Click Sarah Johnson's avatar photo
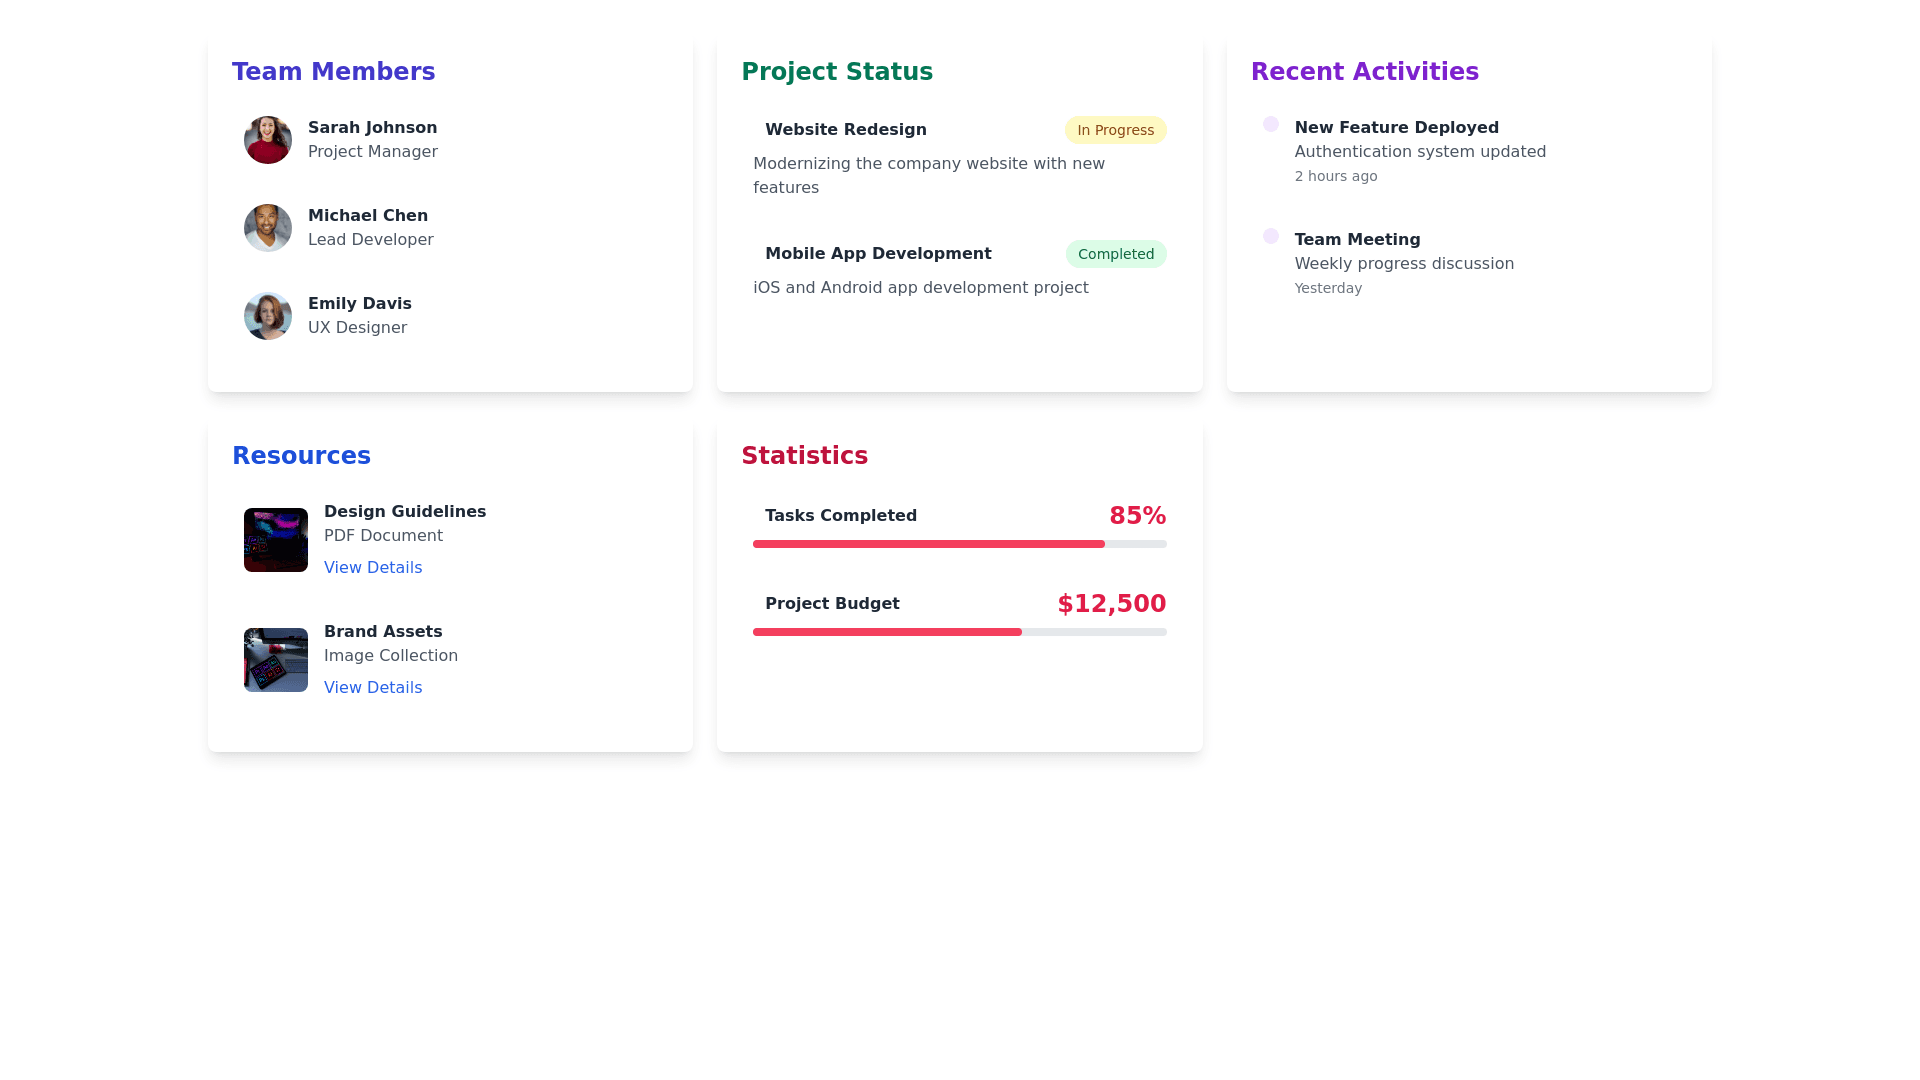 [x=268, y=140]
